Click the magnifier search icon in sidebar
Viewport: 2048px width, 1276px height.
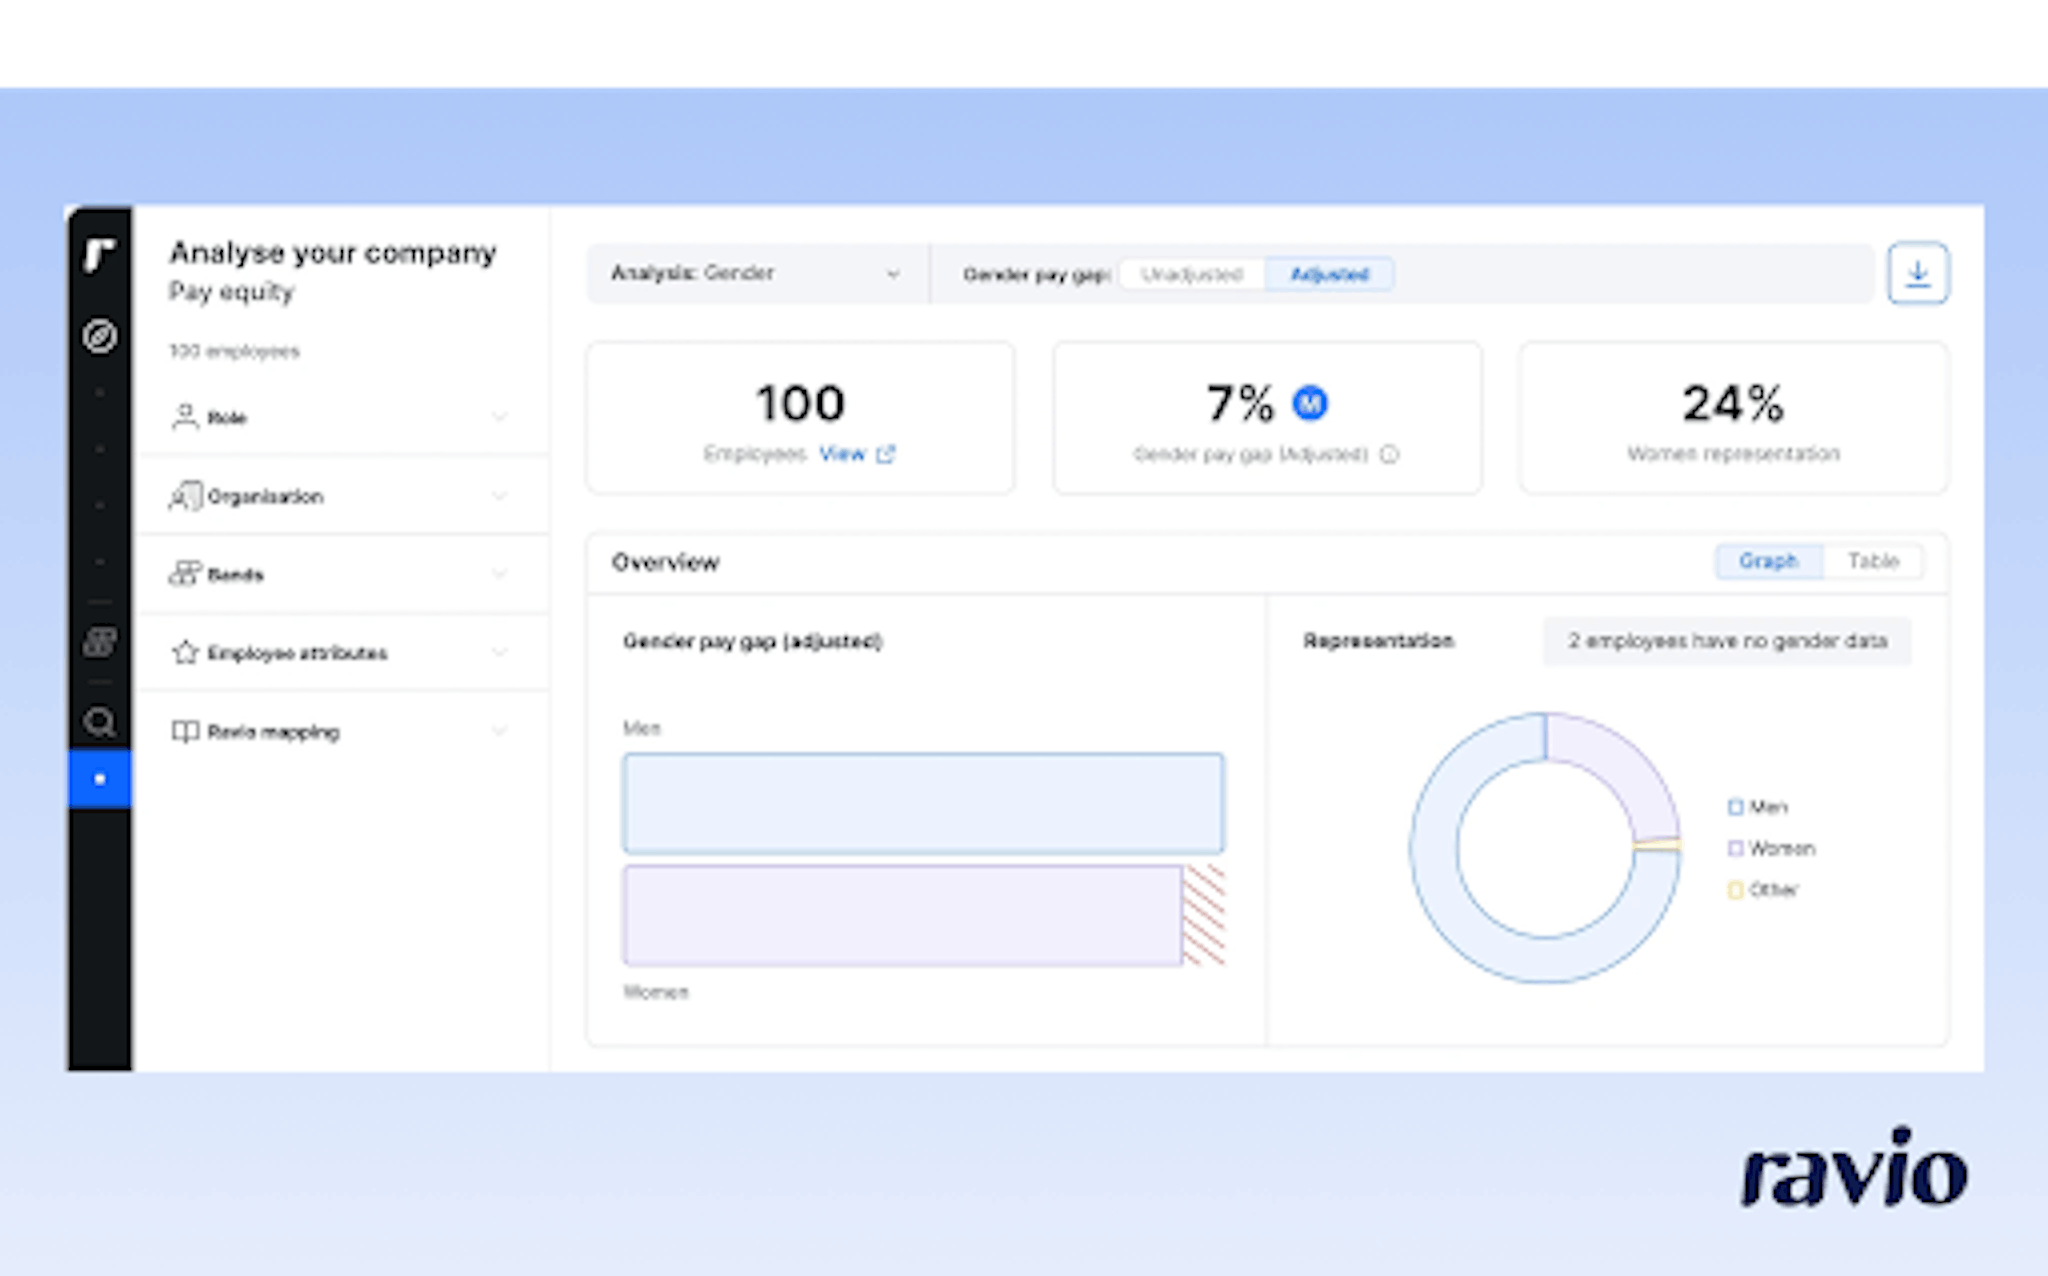click(x=99, y=721)
